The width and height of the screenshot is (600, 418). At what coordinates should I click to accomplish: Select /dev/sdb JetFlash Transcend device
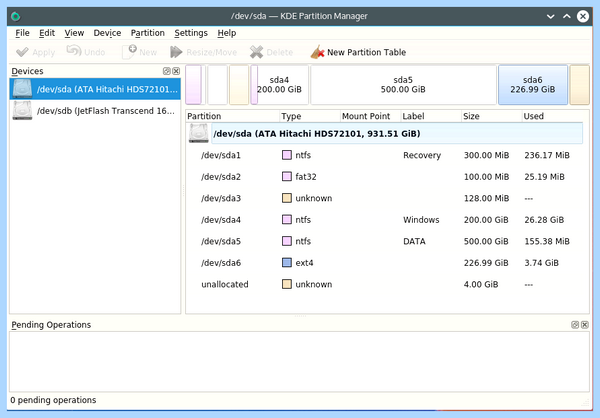click(95, 111)
